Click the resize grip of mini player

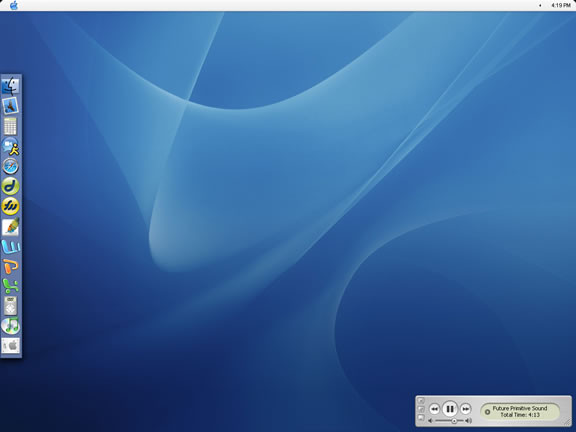pos(568,422)
